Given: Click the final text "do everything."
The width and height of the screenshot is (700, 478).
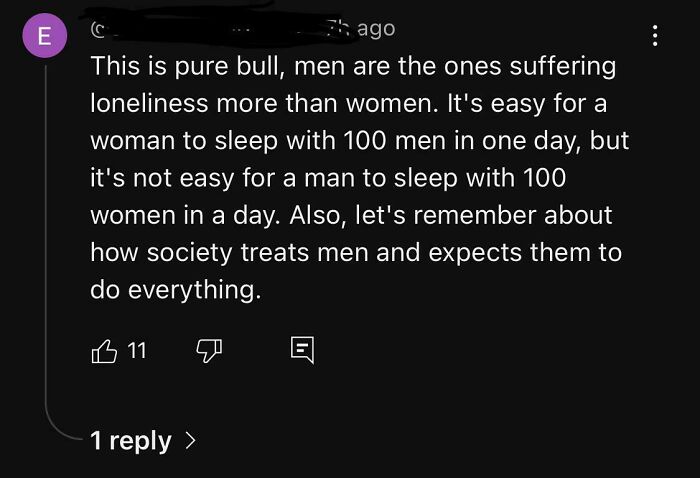Looking at the screenshot, I should tap(175, 290).
